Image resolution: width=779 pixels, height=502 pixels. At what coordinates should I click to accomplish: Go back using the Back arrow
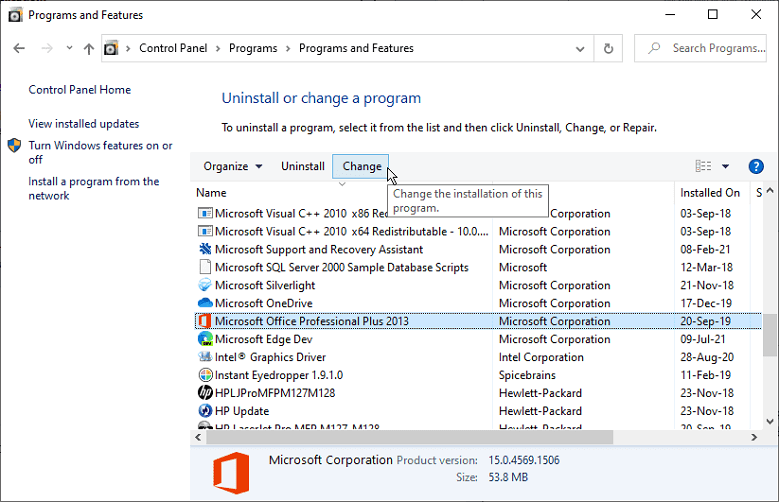pyautogui.click(x=19, y=48)
